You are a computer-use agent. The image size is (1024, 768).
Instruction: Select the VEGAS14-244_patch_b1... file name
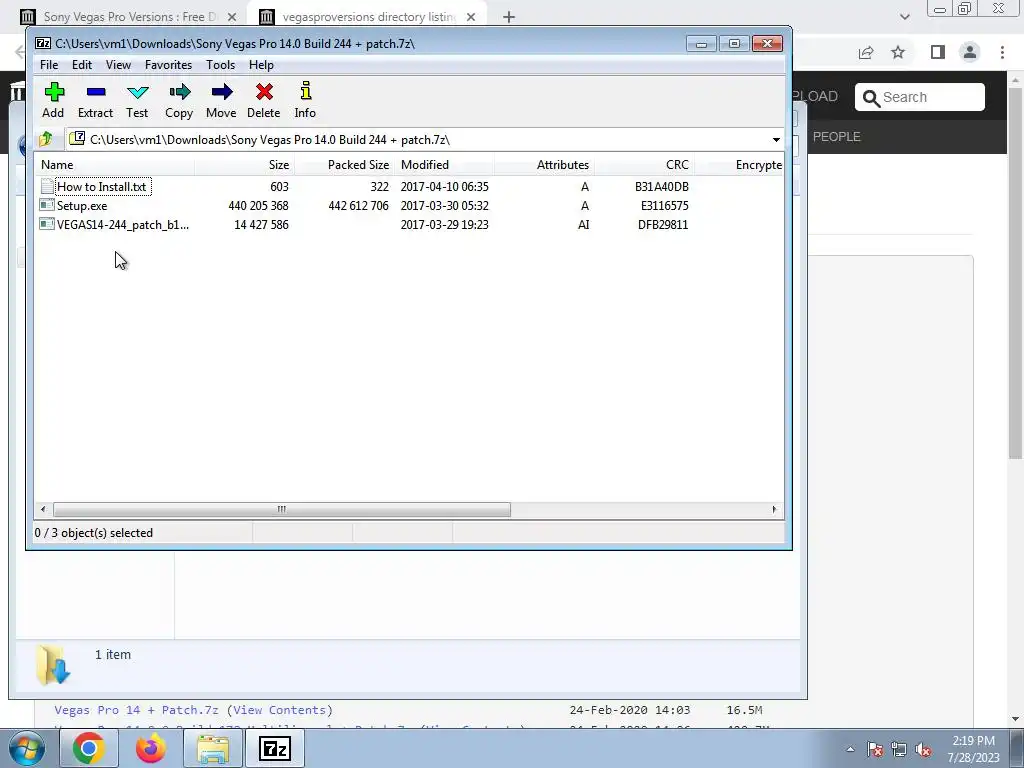coord(123,225)
